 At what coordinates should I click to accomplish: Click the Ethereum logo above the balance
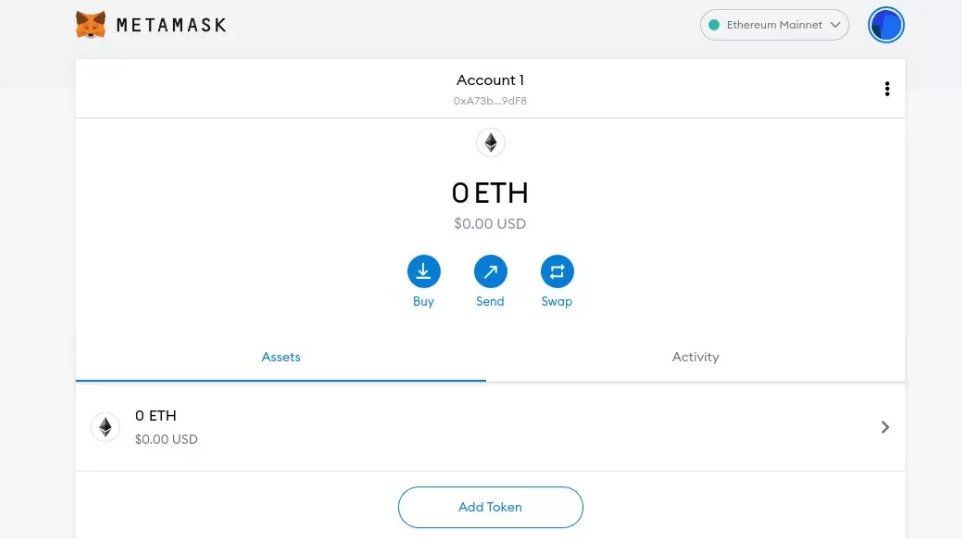coord(490,143)
